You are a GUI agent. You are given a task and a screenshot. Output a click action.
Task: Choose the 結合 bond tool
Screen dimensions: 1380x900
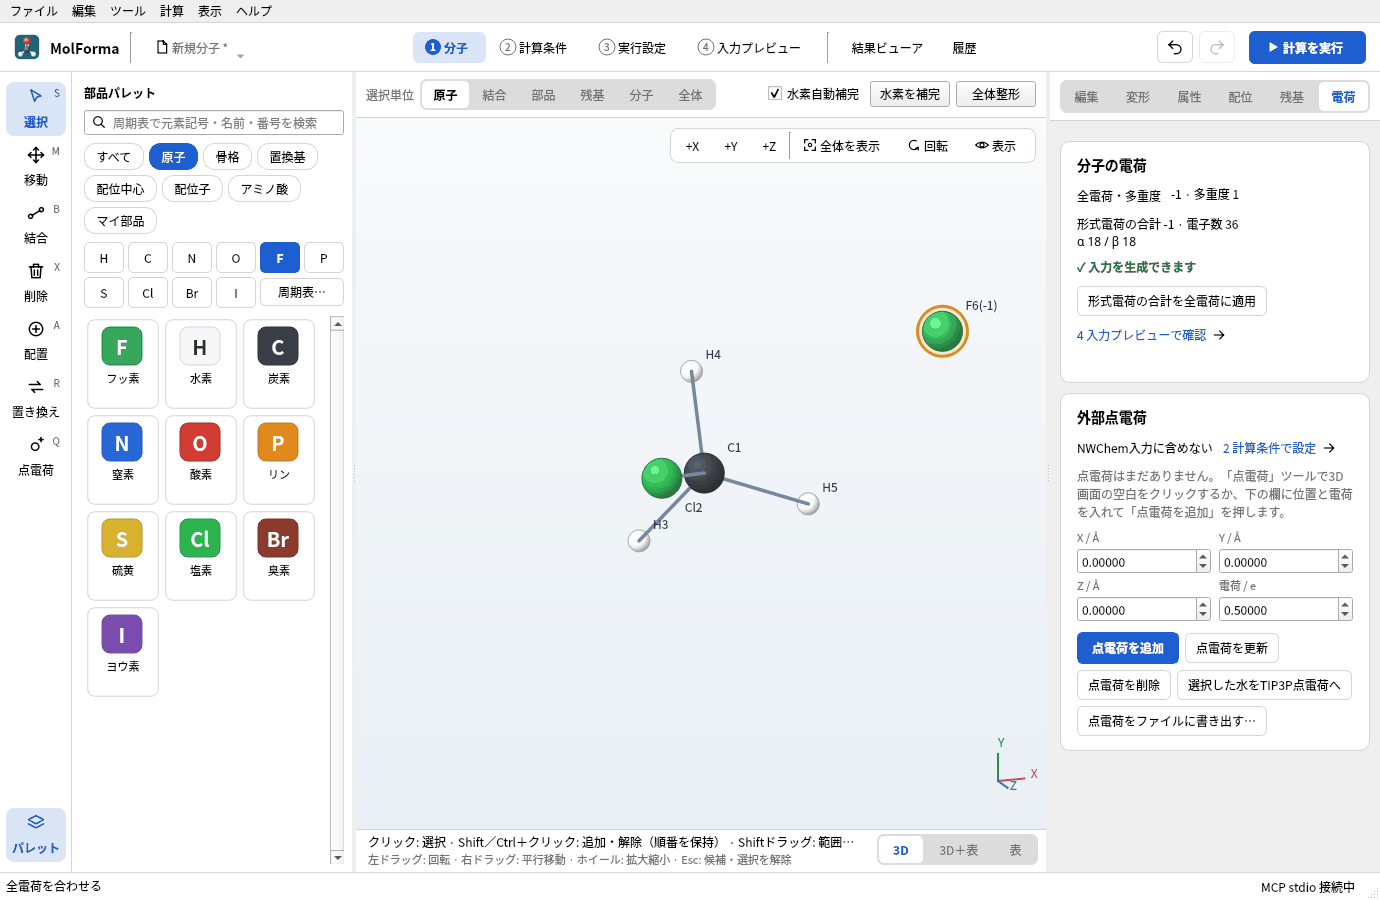[x=36, y=224]
